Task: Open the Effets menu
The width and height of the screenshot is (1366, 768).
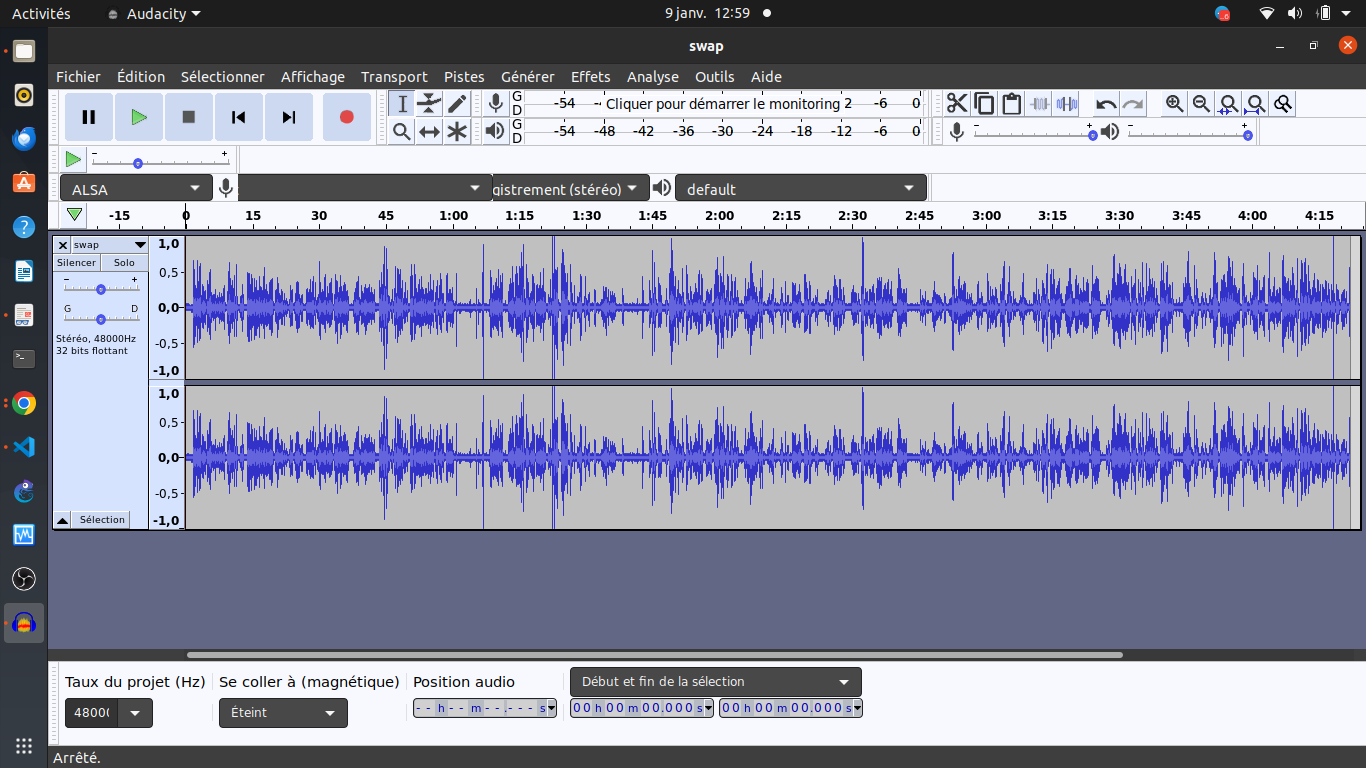Action: tap(591, 77)
